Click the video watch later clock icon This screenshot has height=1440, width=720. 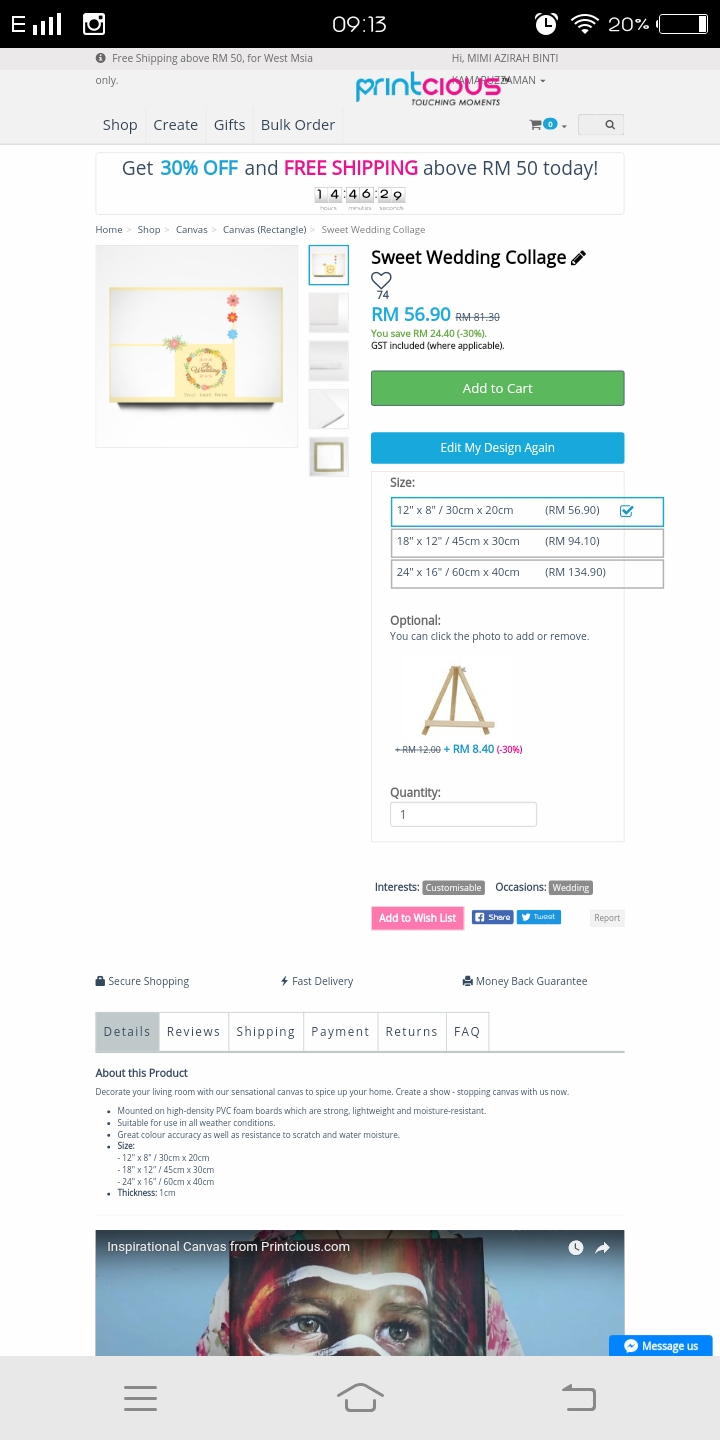576,1248
